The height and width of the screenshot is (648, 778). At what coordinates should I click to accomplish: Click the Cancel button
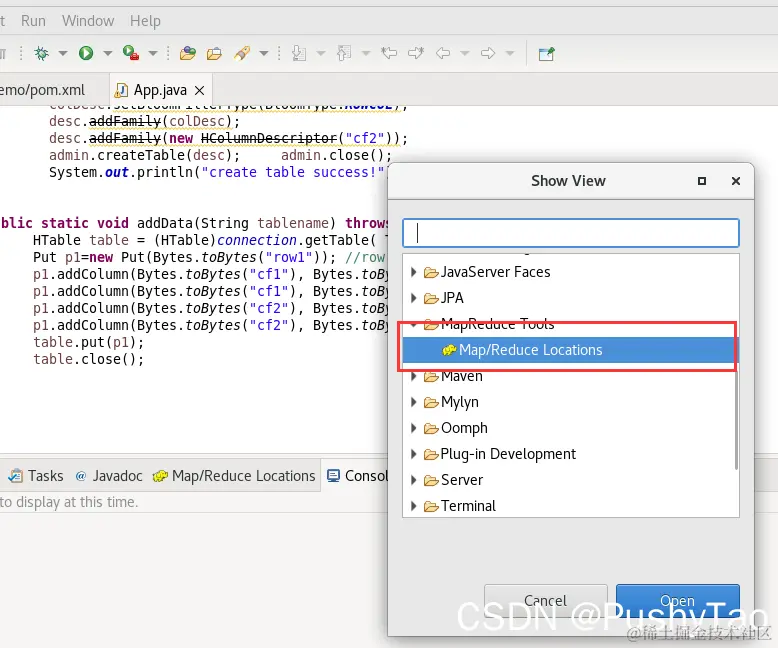pyautogui.click(x=546, y=601)
